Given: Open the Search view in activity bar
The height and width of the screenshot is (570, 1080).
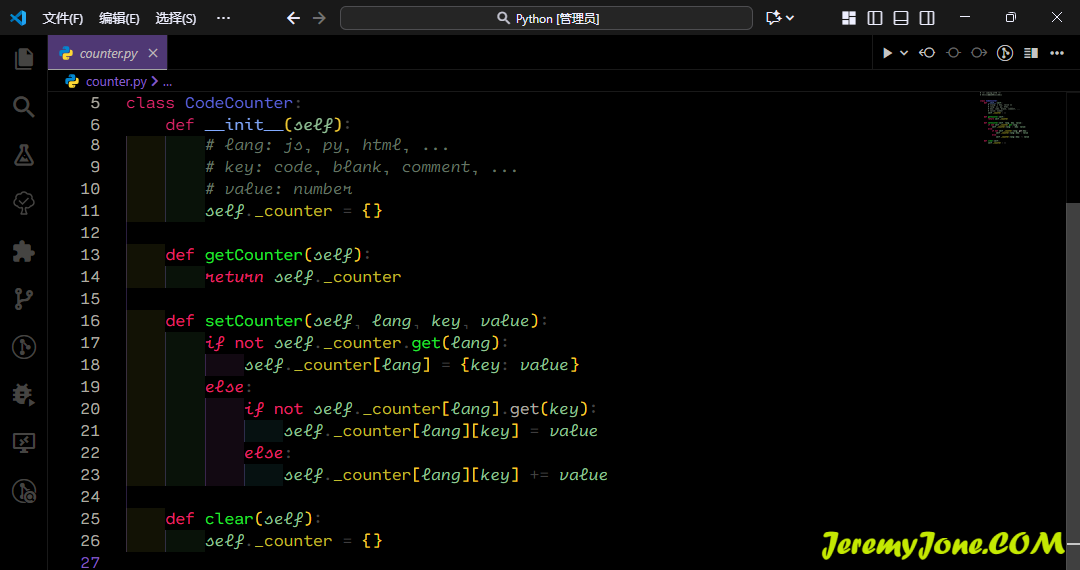Looking at the screenshot, I should pyautogui.click(x=24, y=107).
